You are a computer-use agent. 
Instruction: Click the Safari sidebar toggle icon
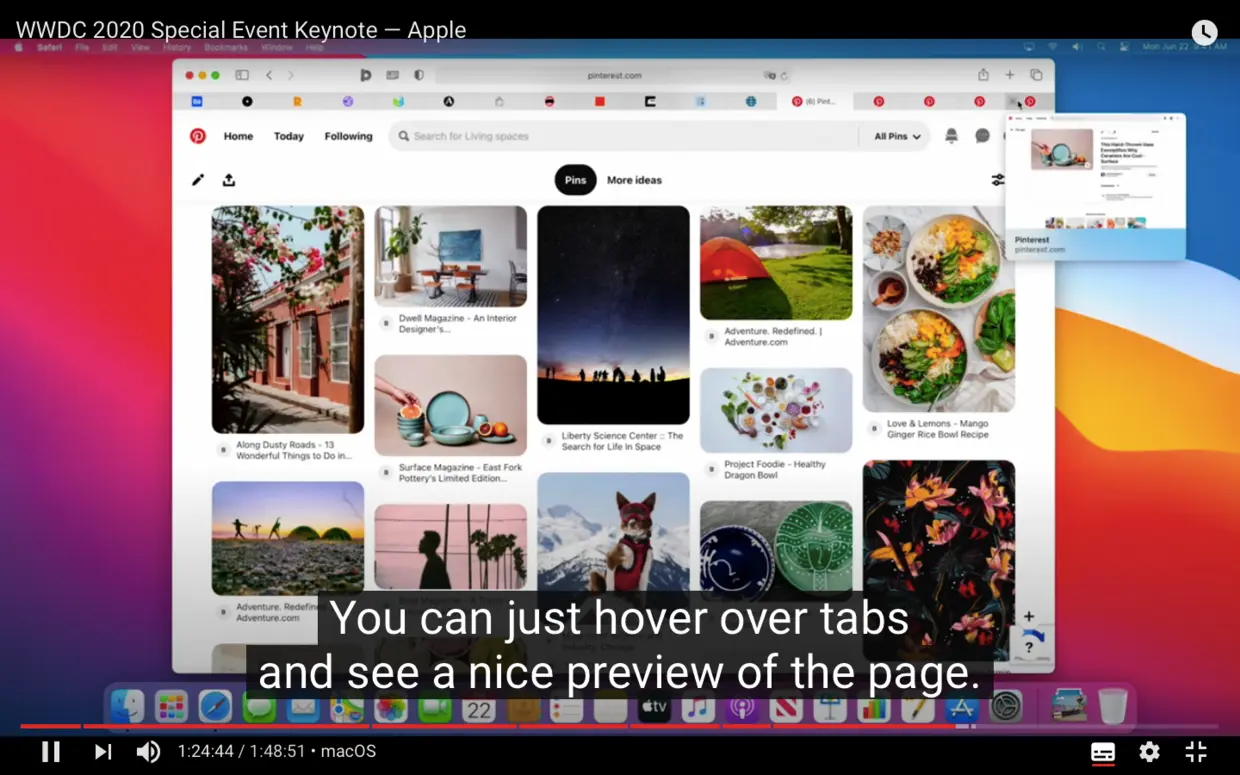pyautogui.click(x=242, y=75)
